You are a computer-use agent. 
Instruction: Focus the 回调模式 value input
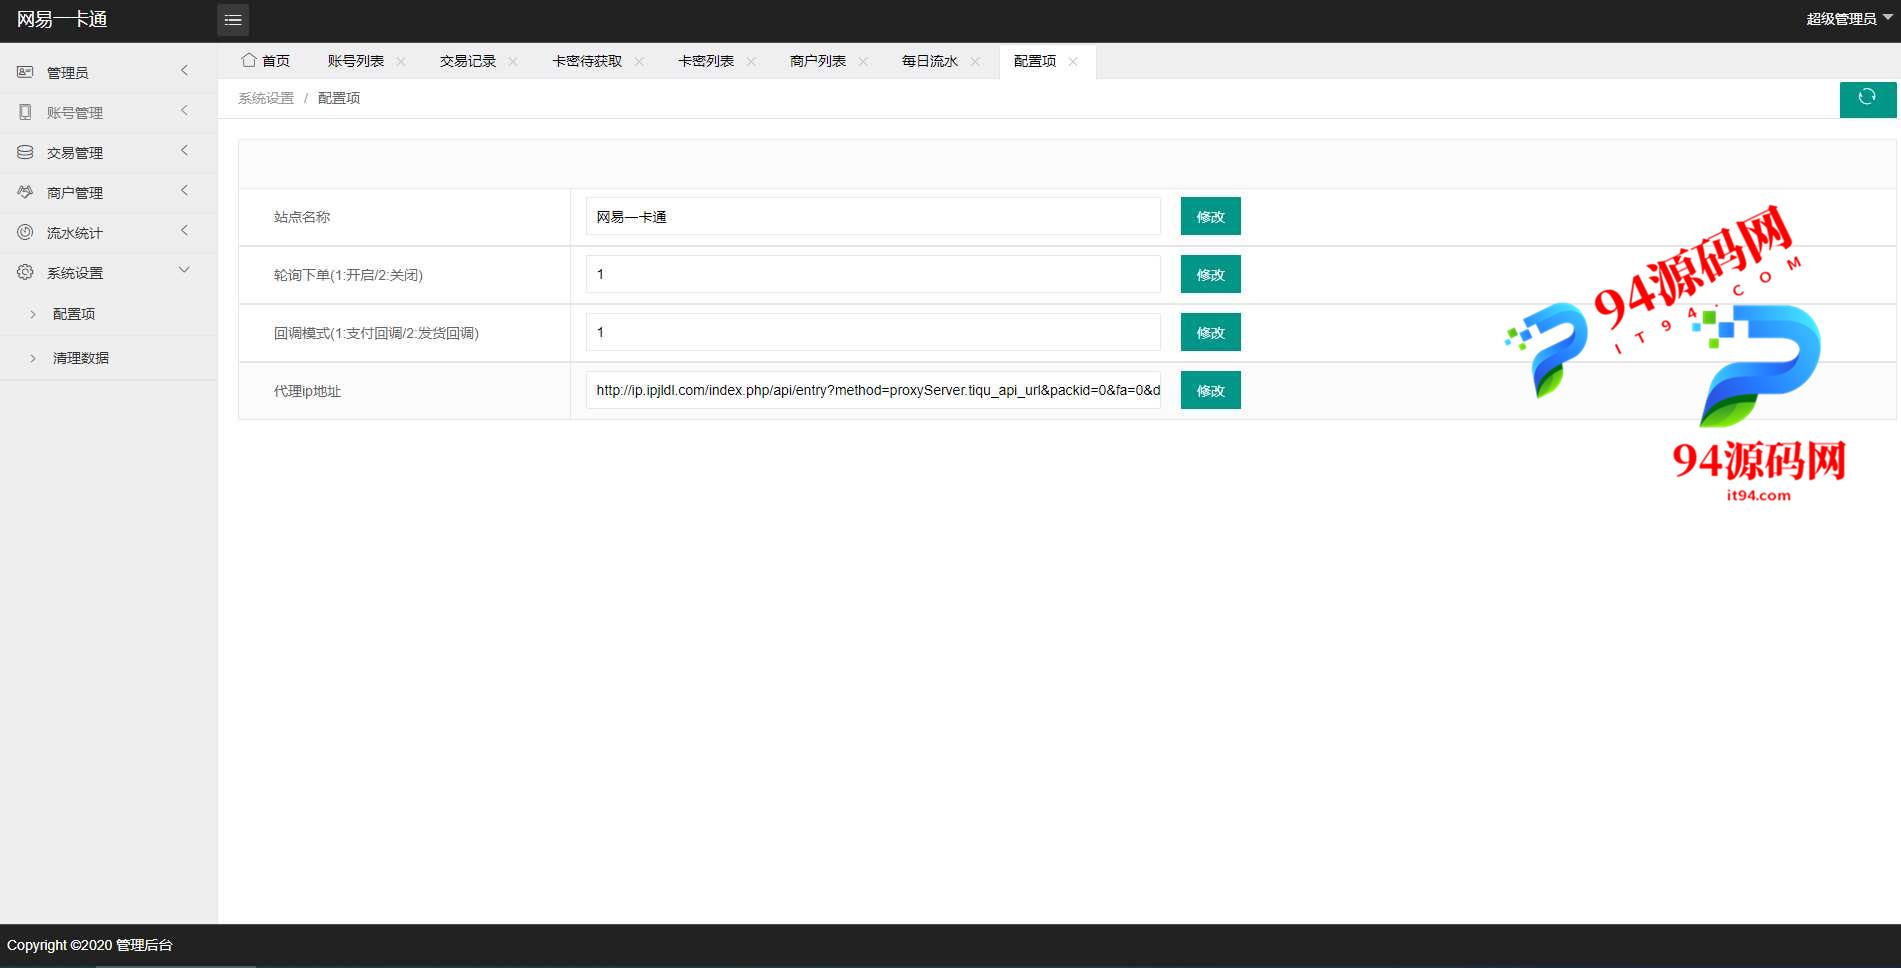873,332
